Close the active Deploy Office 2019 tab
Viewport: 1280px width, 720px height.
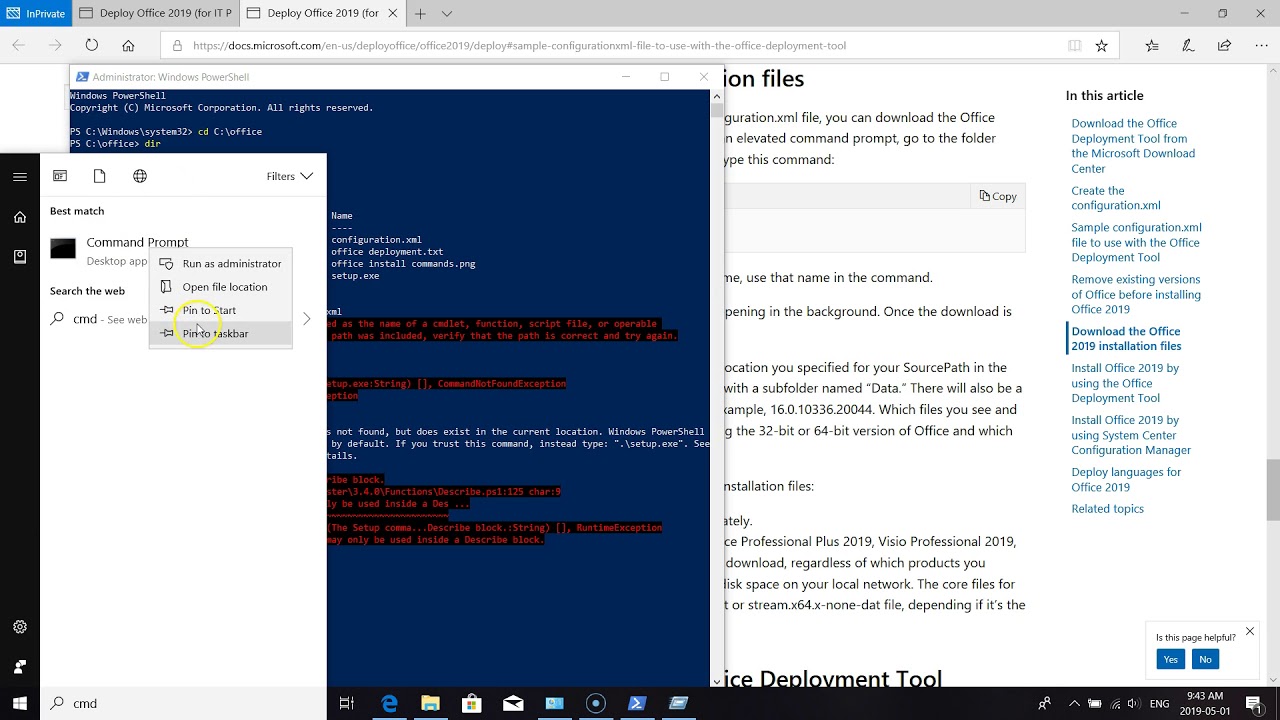394,14
